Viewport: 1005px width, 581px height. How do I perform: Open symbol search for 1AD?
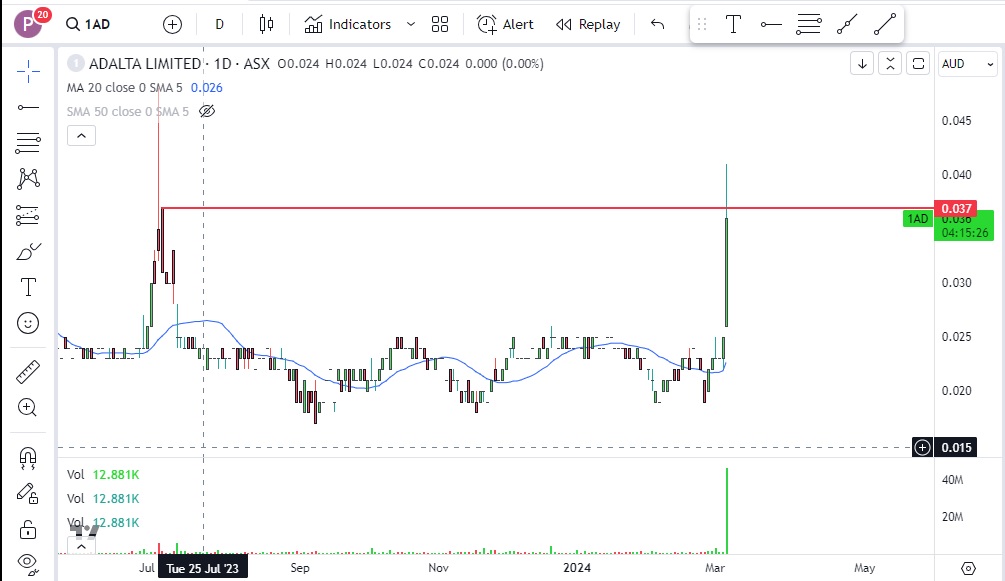(x=88, y=24)
